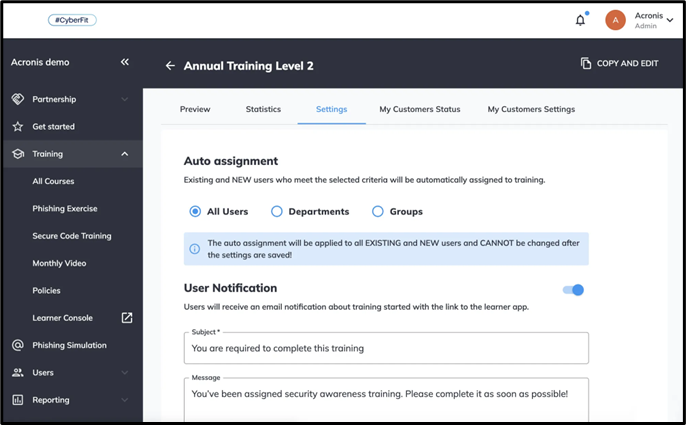Screen dimensions: 686x425
Task: Collapse the sidebar with double chevron
Action: pos(125,62)
